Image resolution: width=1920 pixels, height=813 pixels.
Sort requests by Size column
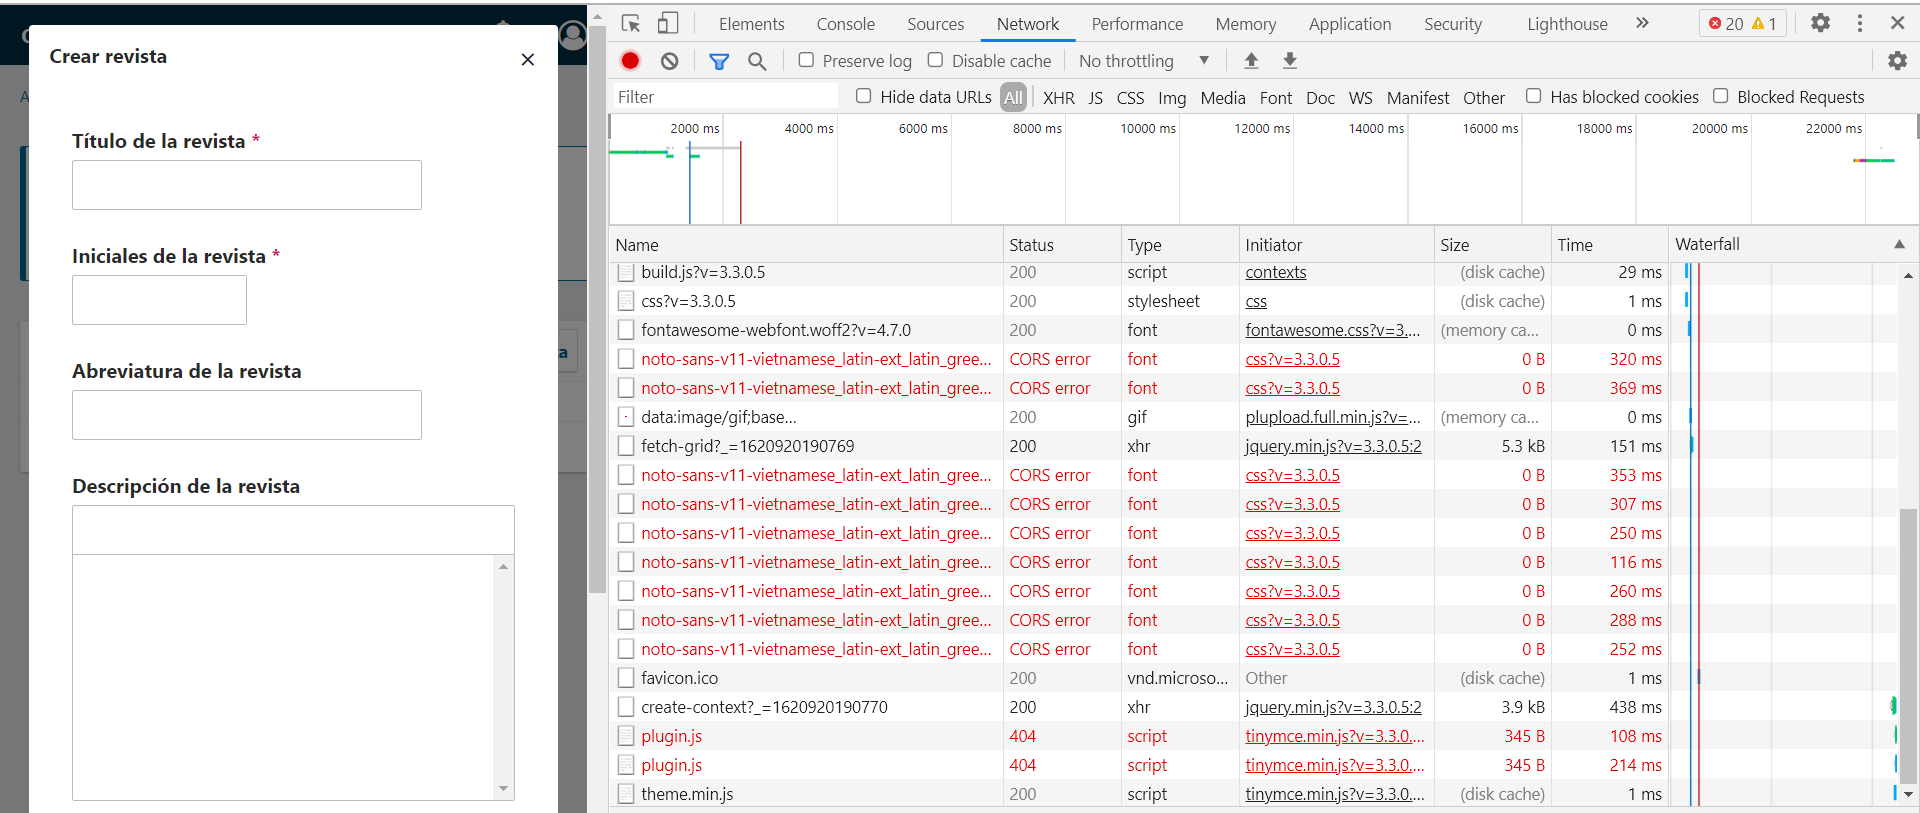(x=1491, y=245)
